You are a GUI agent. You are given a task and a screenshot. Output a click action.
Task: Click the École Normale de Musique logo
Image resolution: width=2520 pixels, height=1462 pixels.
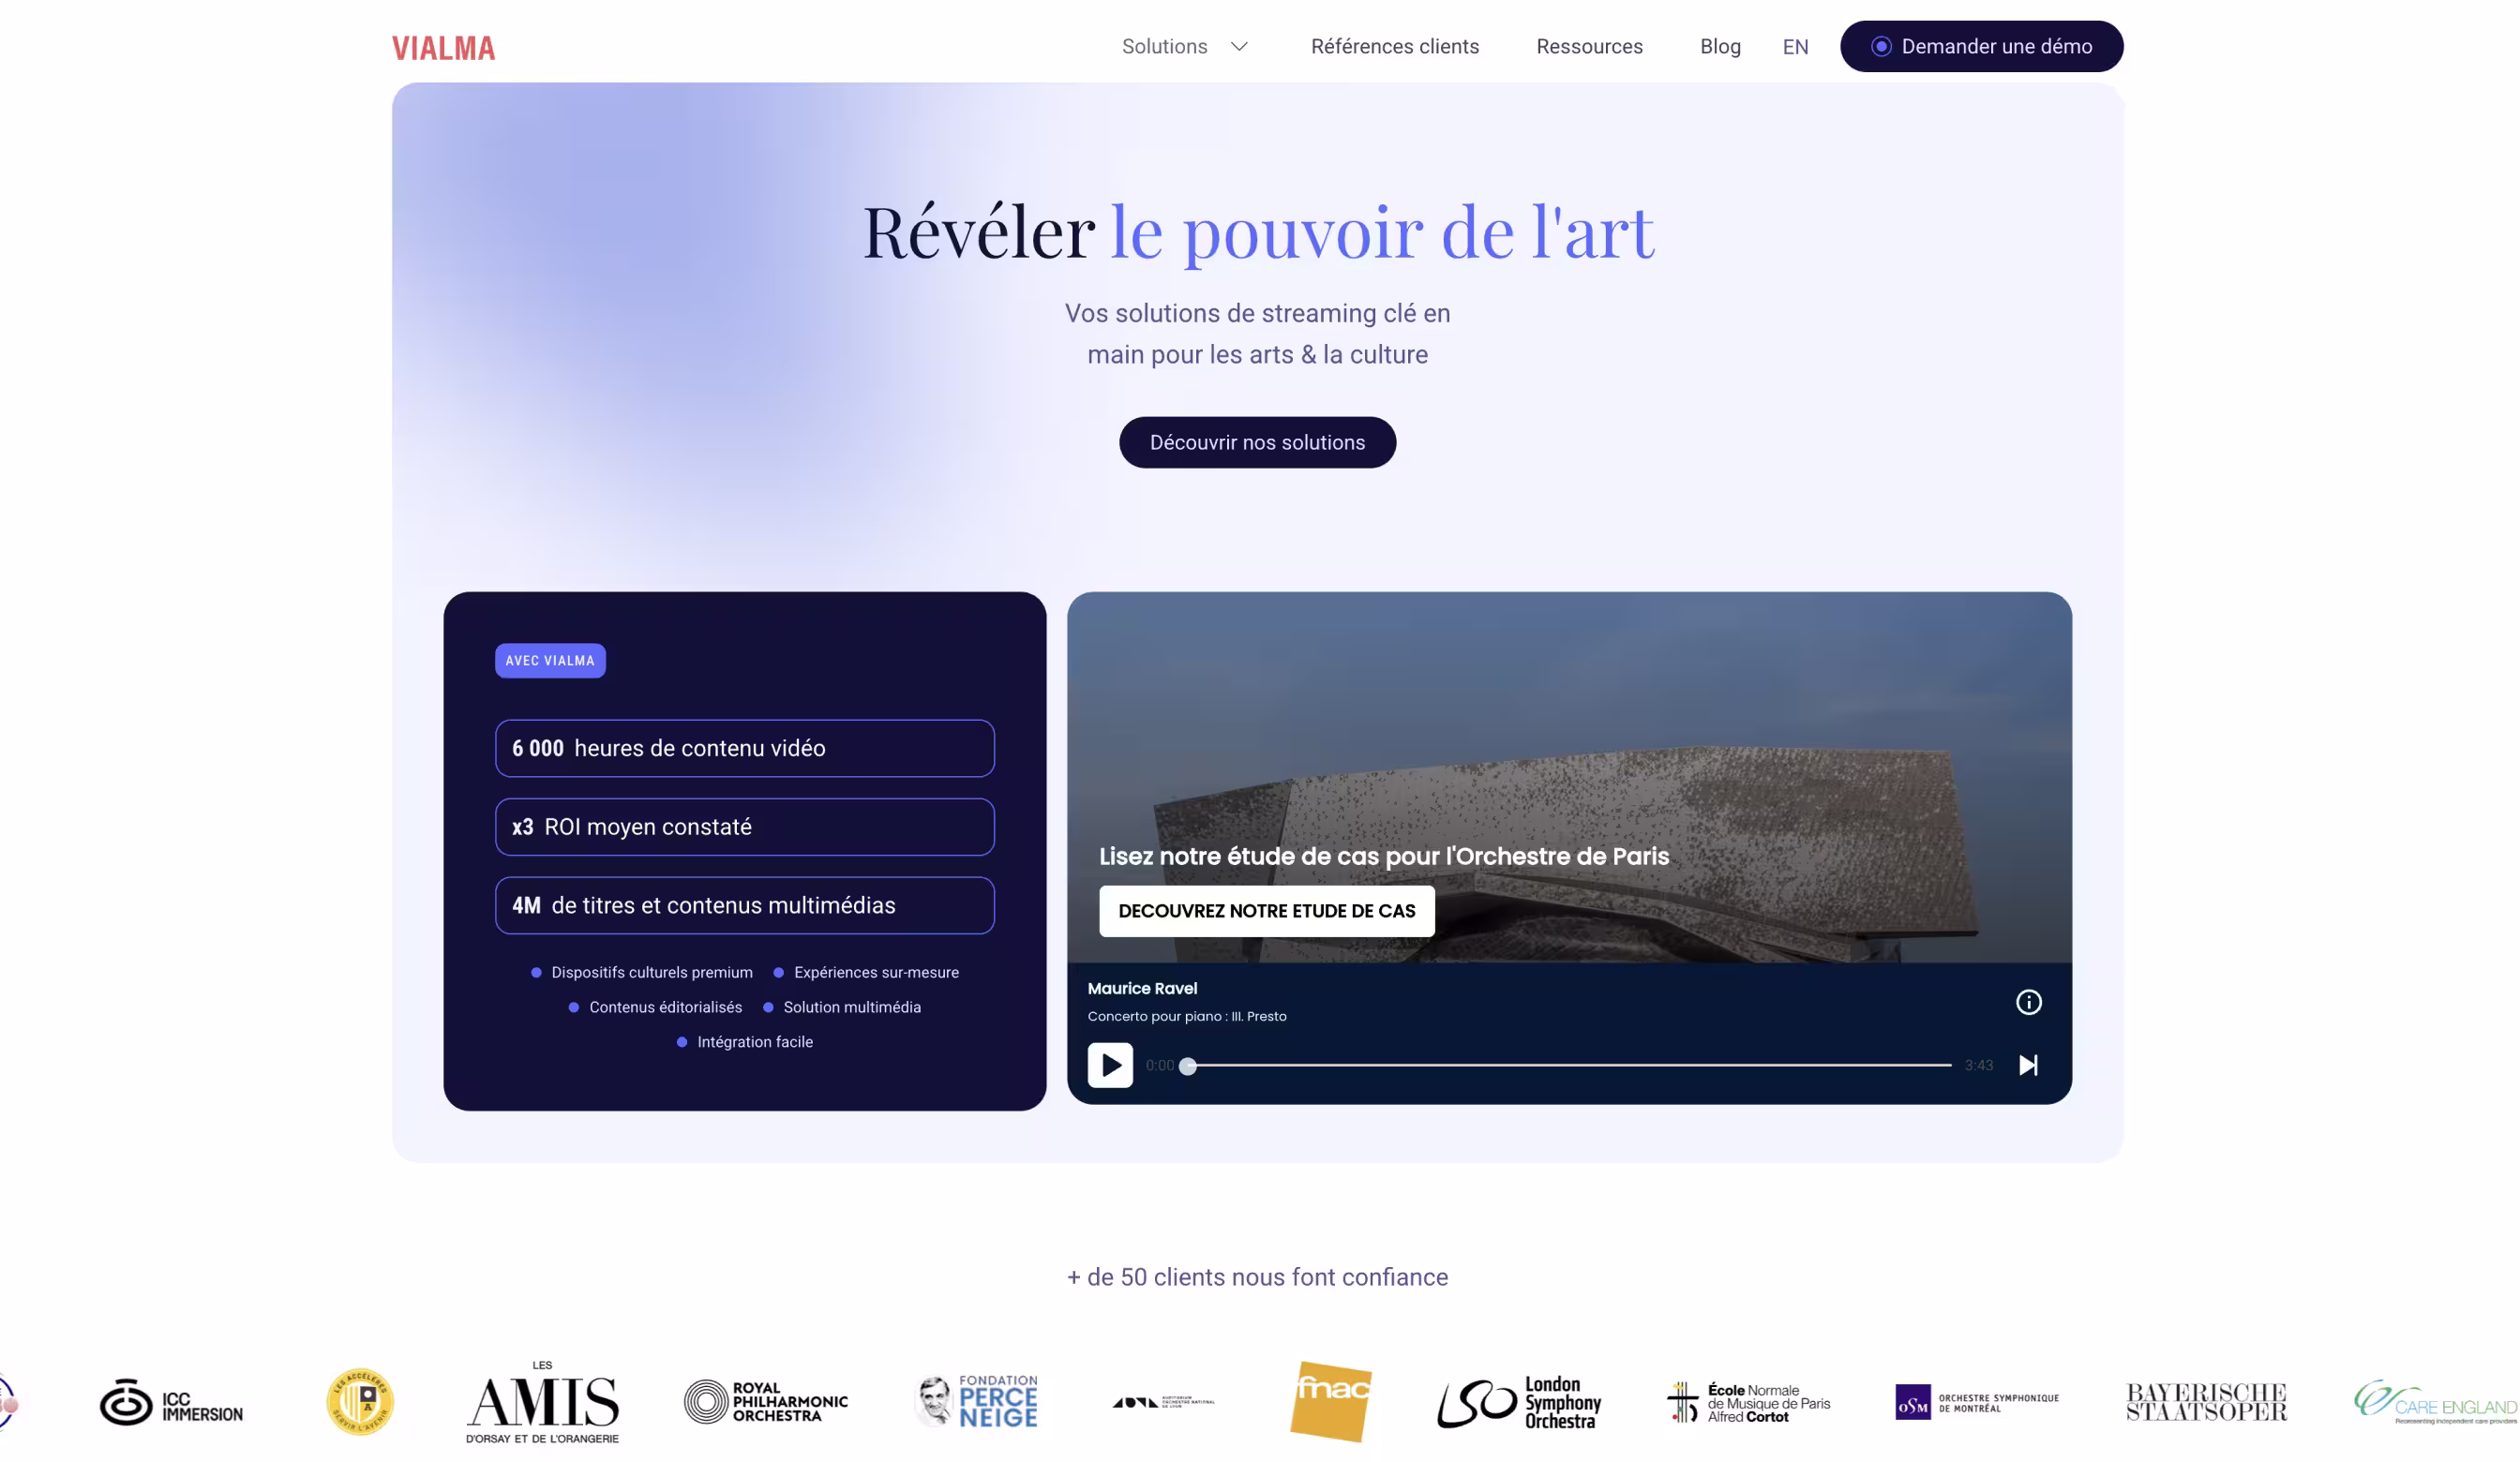coord(1748,1400)
